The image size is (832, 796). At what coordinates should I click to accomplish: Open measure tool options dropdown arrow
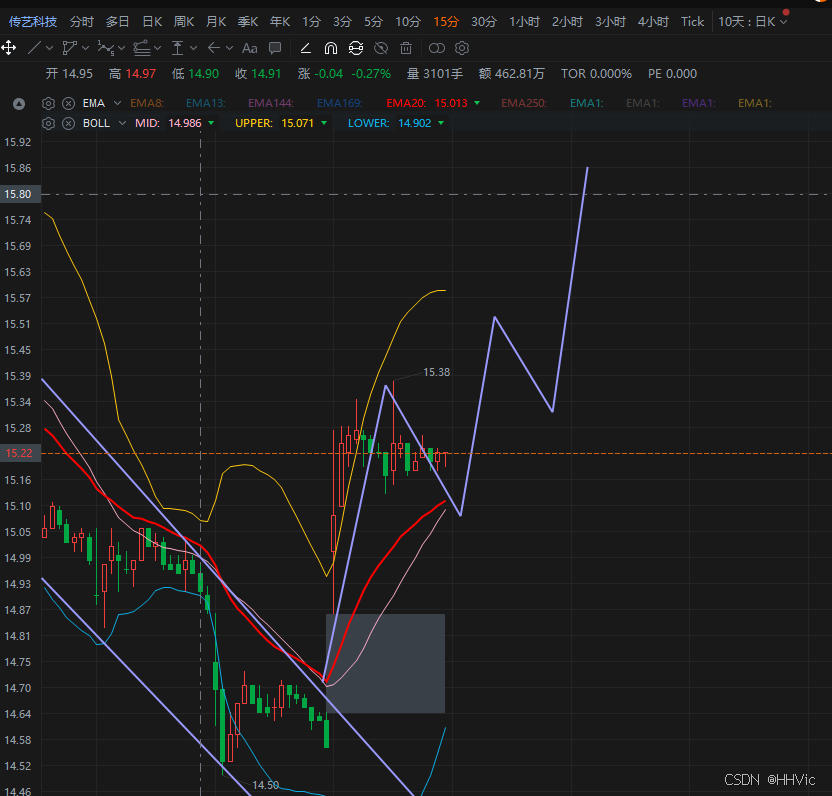point(194,48)
